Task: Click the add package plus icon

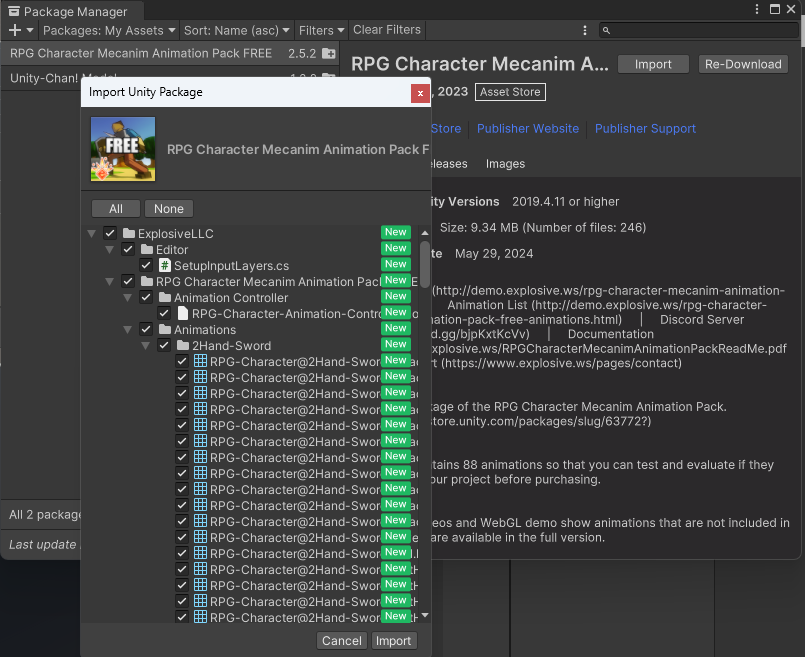Action: tap(15, 30)
